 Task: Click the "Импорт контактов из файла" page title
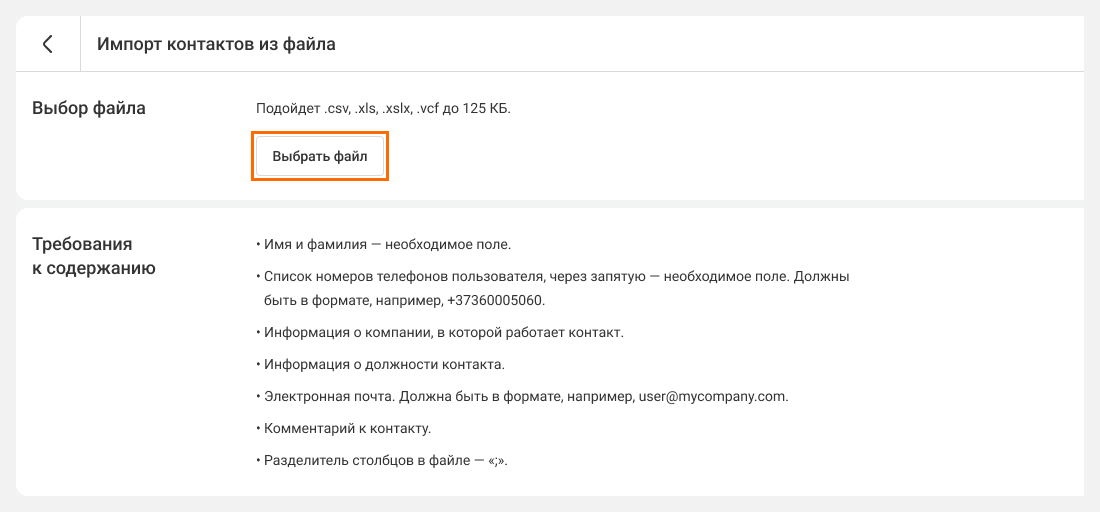(x=216, y=44)
